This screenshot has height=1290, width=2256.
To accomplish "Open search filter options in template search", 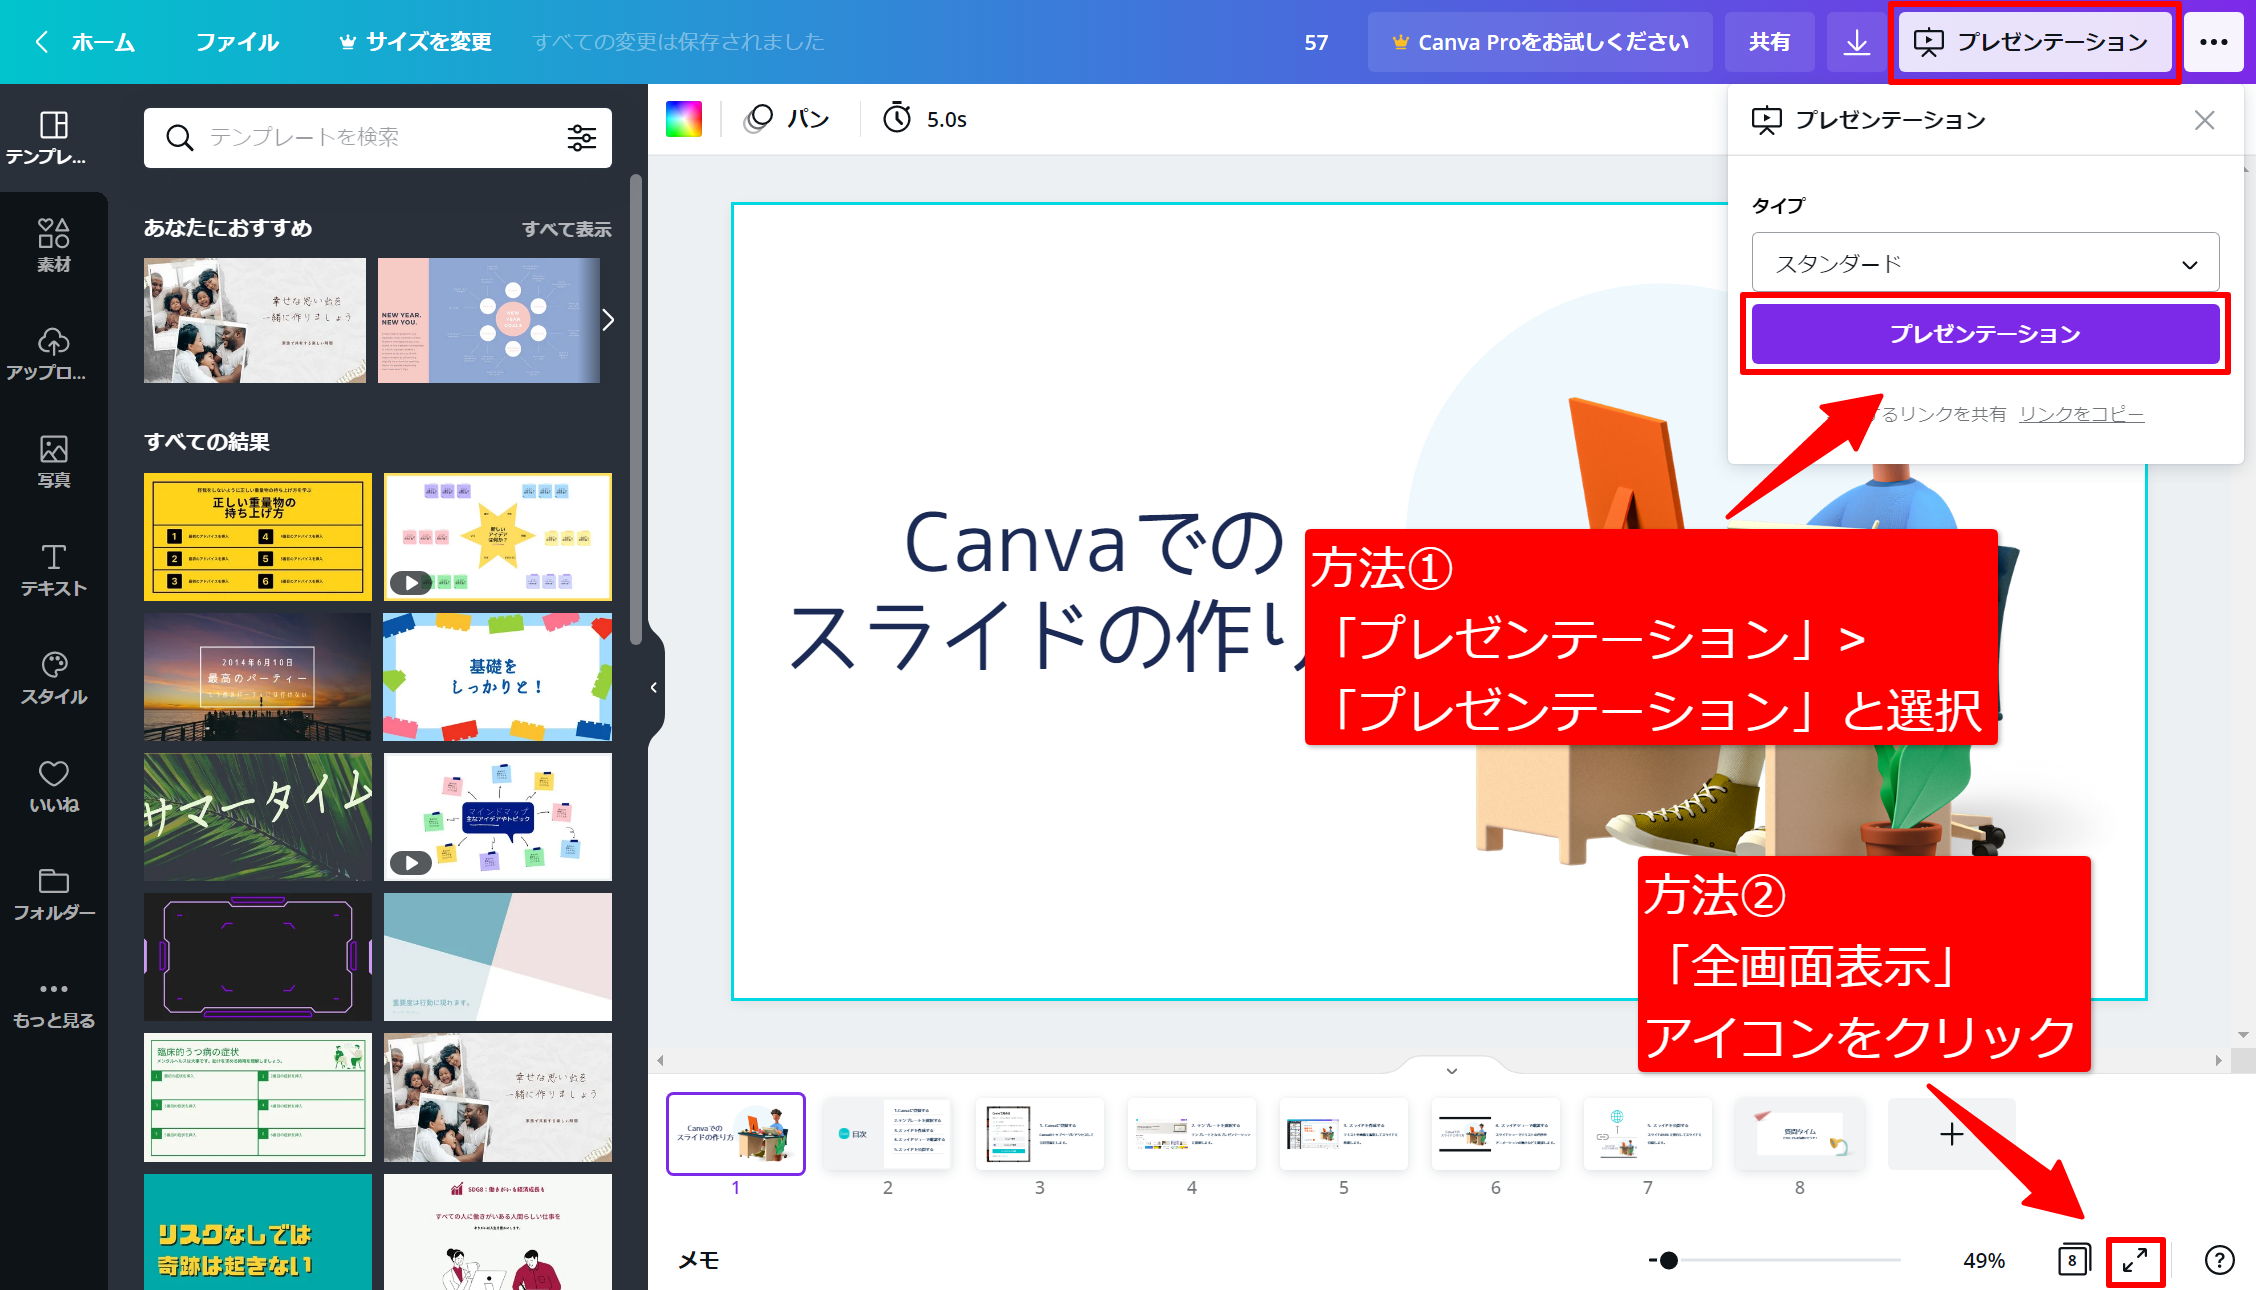I will click(582, 138).
